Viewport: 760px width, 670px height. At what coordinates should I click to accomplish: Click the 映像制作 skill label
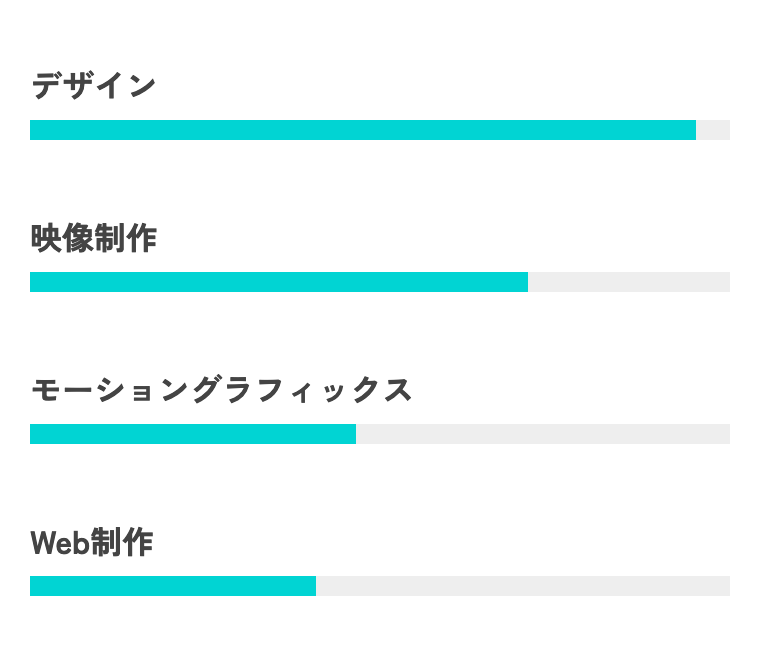point(93,238)
